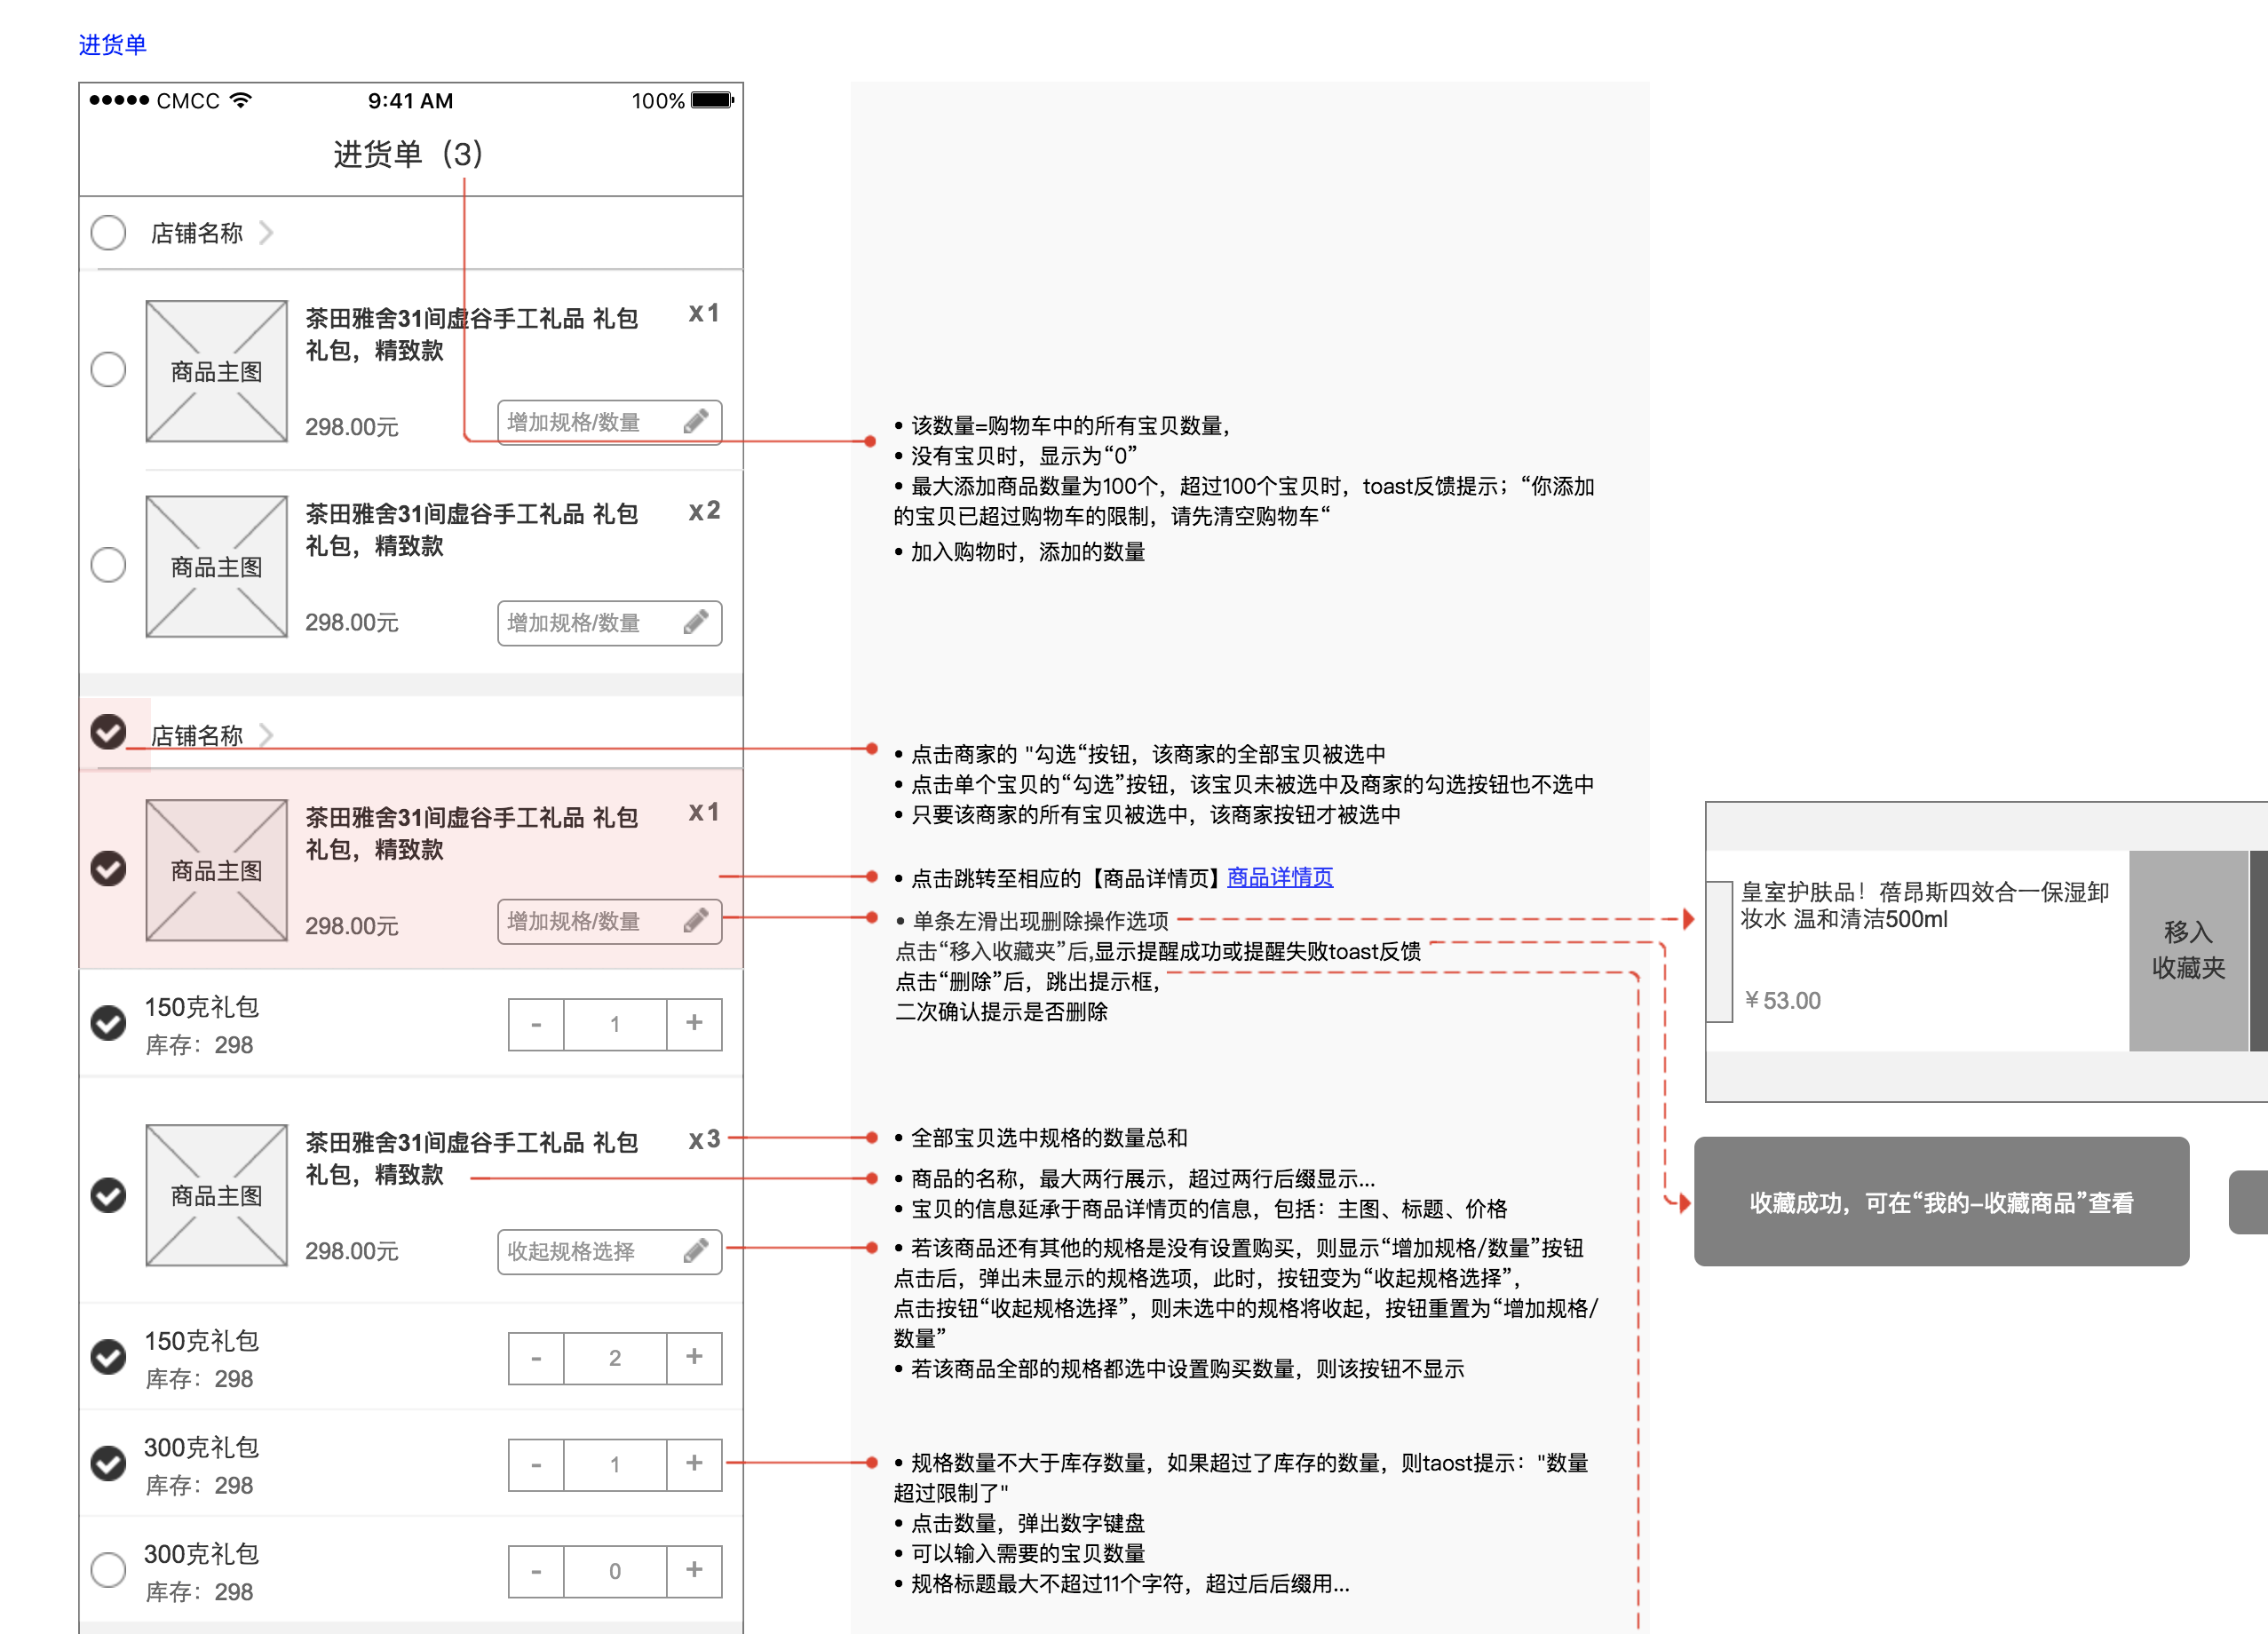
Task: Click the ¥53.00 price in the swipe example
Action: point(1781,1000)
